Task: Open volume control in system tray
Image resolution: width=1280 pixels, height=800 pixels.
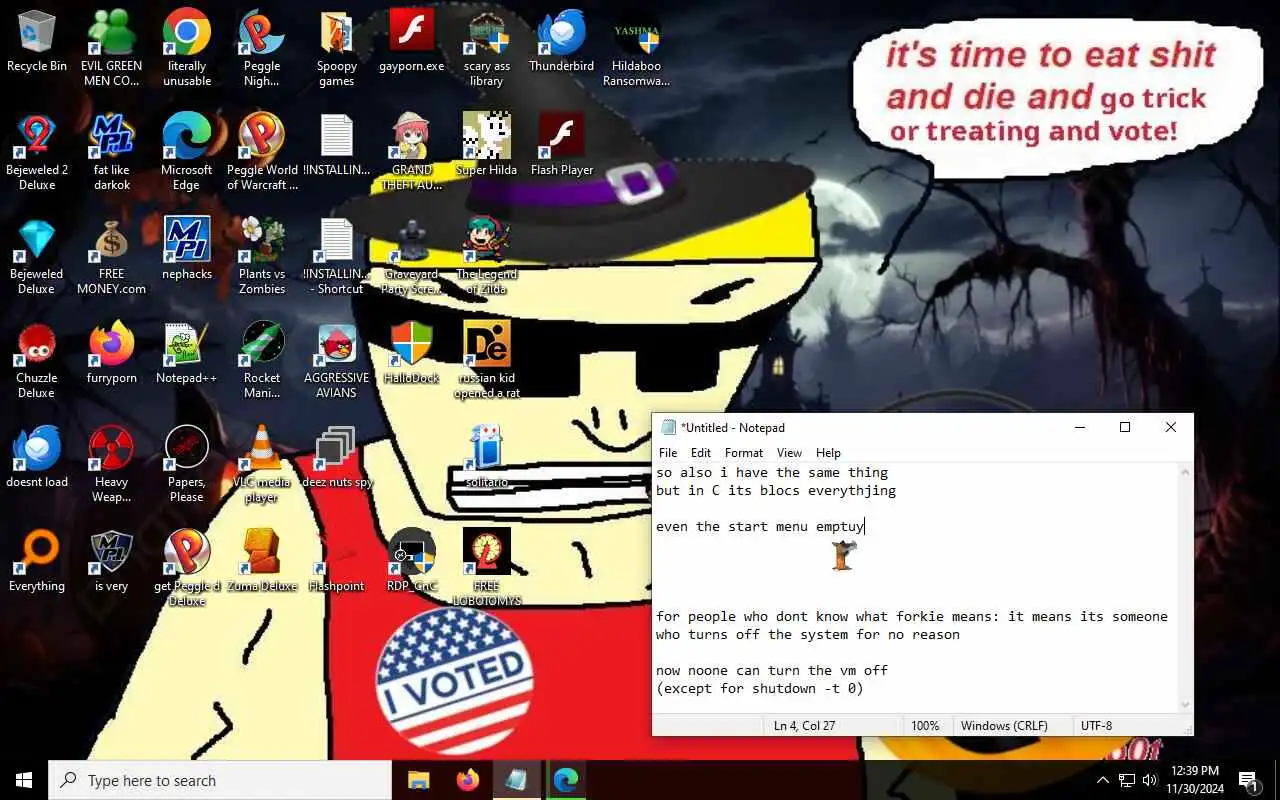Action: 1150,780
